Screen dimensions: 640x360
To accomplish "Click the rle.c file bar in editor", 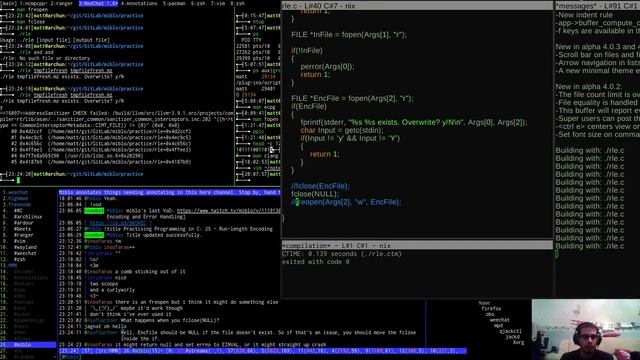I will pyautogui.click(x=417, y=6).
